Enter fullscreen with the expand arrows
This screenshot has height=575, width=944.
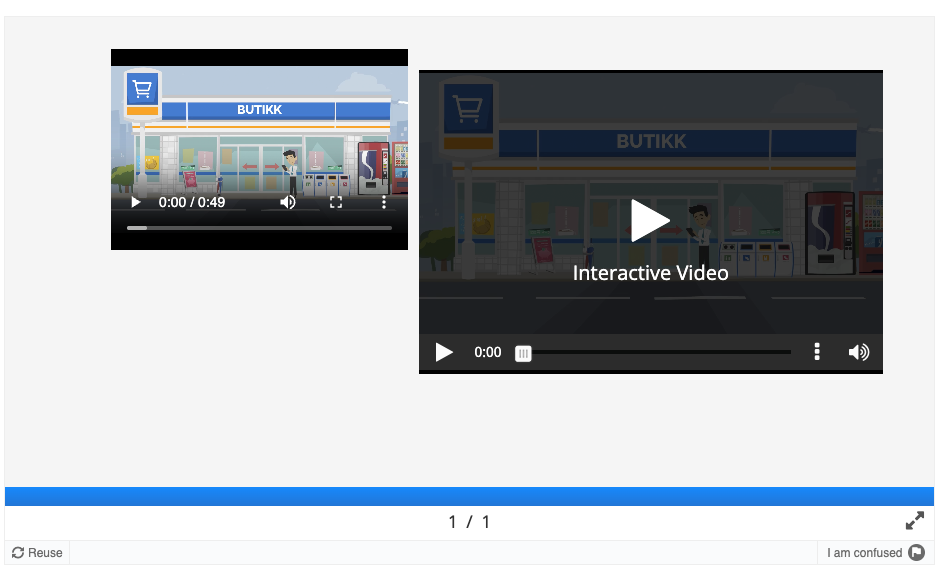coord(914,521)
